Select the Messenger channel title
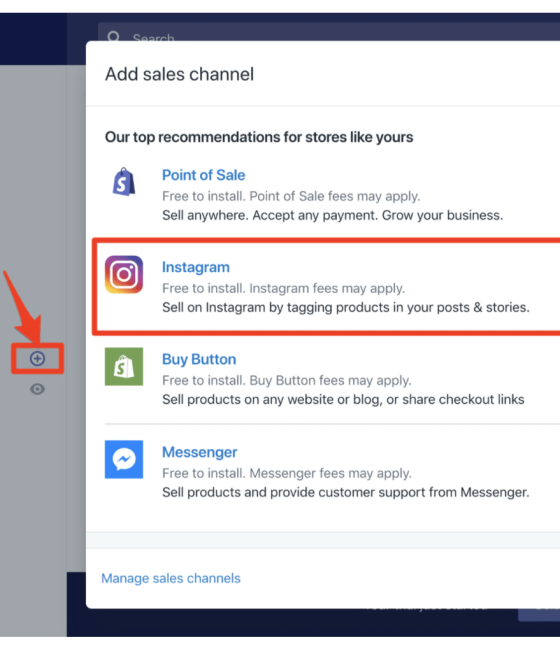 199,452
